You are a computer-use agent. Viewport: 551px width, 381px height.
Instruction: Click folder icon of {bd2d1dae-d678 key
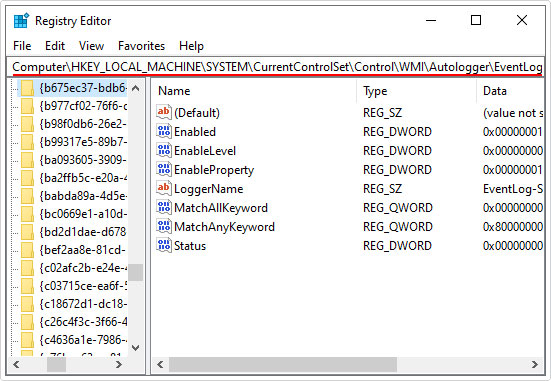(x=27, y=232)
